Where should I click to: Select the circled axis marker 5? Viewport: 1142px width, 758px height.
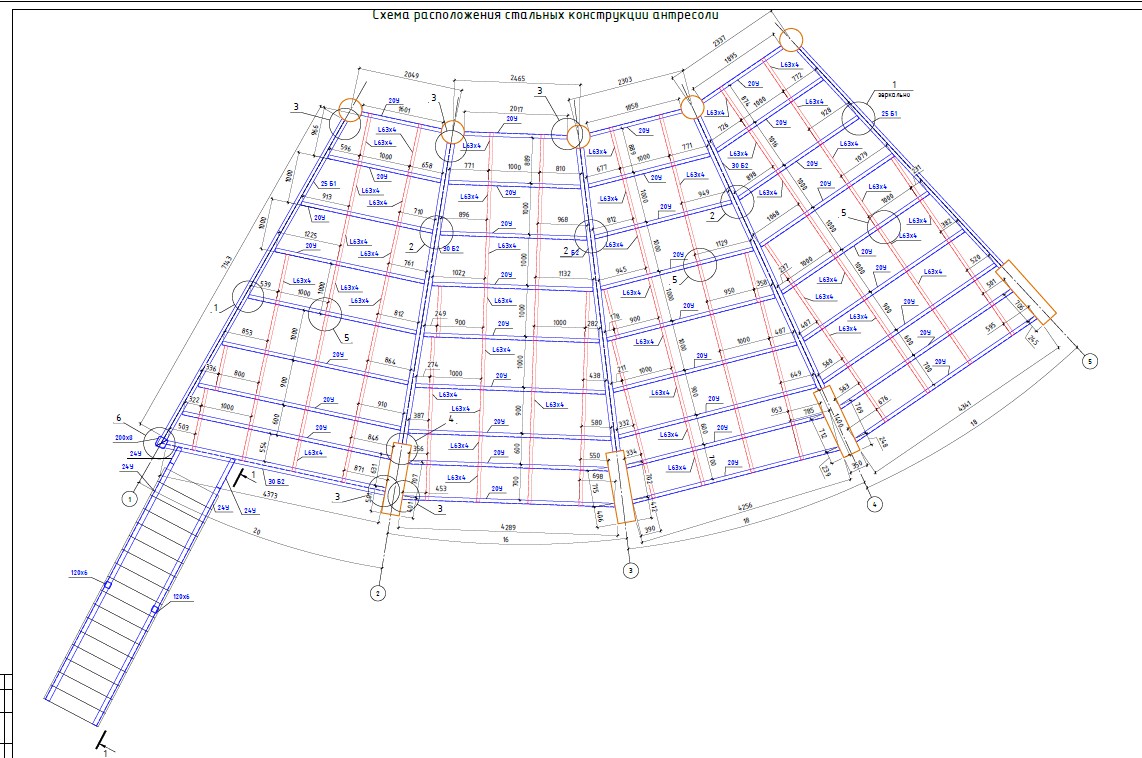(x=1090, y=361)
